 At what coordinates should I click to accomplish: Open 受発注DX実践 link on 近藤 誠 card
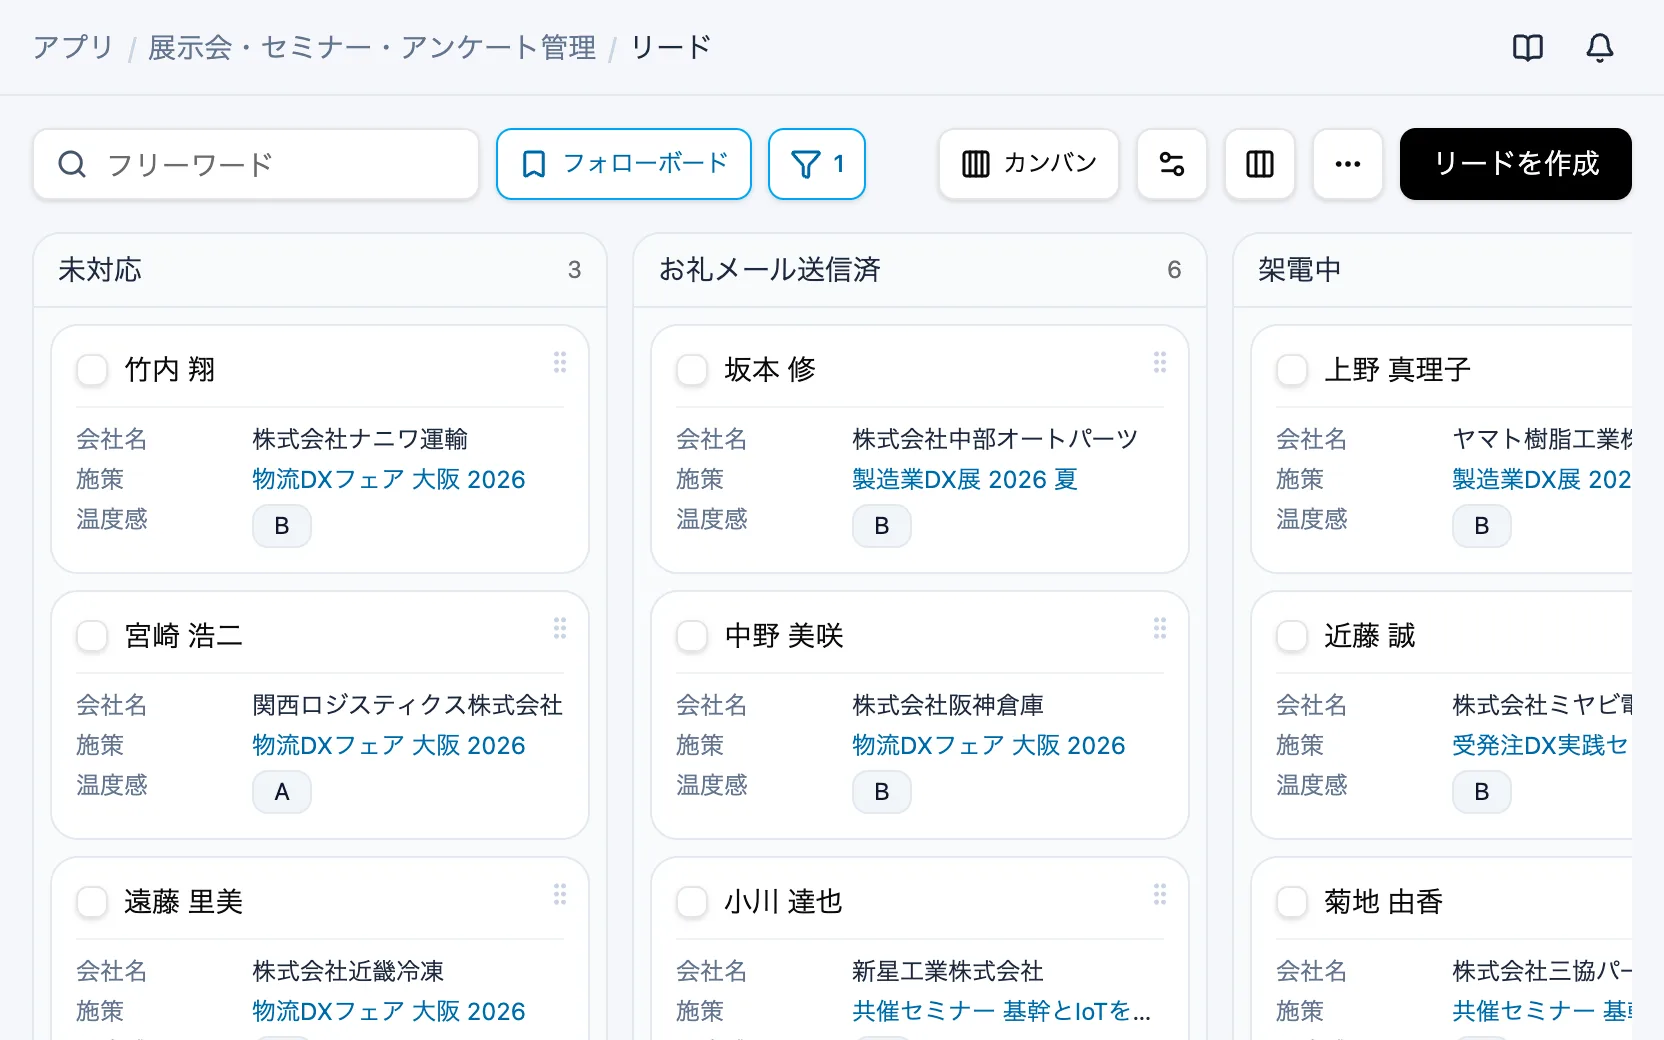coord(1541,745)
